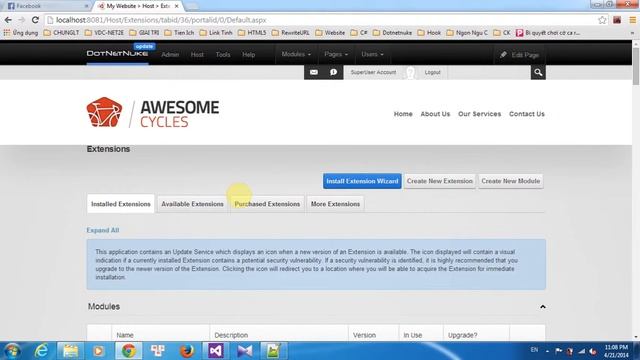Click the browser Forward arrow
This screenshot has width=640, height=360.
22,20
